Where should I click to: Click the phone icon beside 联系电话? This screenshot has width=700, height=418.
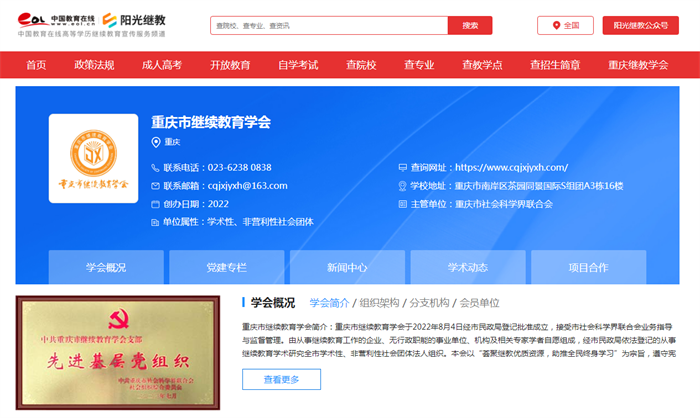click(x=155, y=167)
